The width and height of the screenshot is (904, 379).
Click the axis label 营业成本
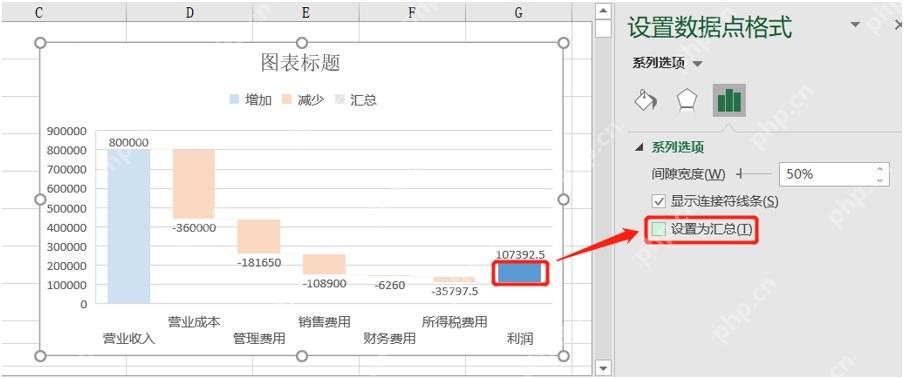pos(194,321)
